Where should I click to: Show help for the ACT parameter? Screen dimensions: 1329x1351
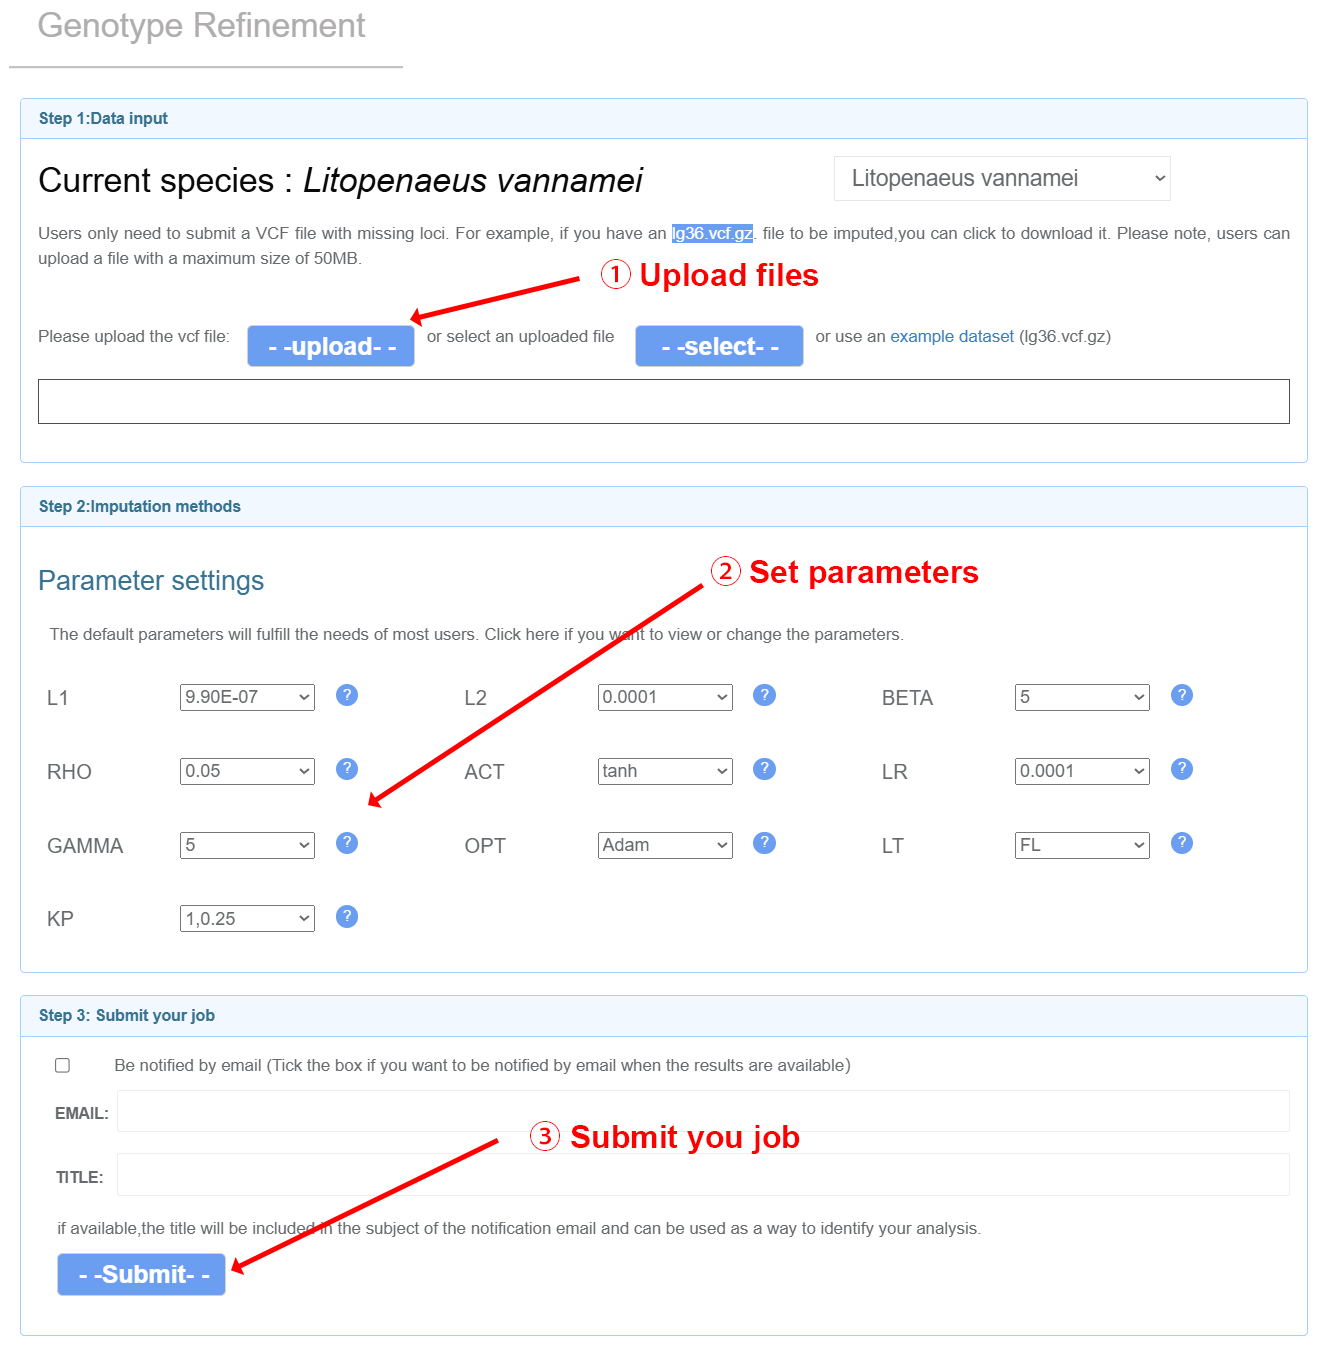point(764,769)
